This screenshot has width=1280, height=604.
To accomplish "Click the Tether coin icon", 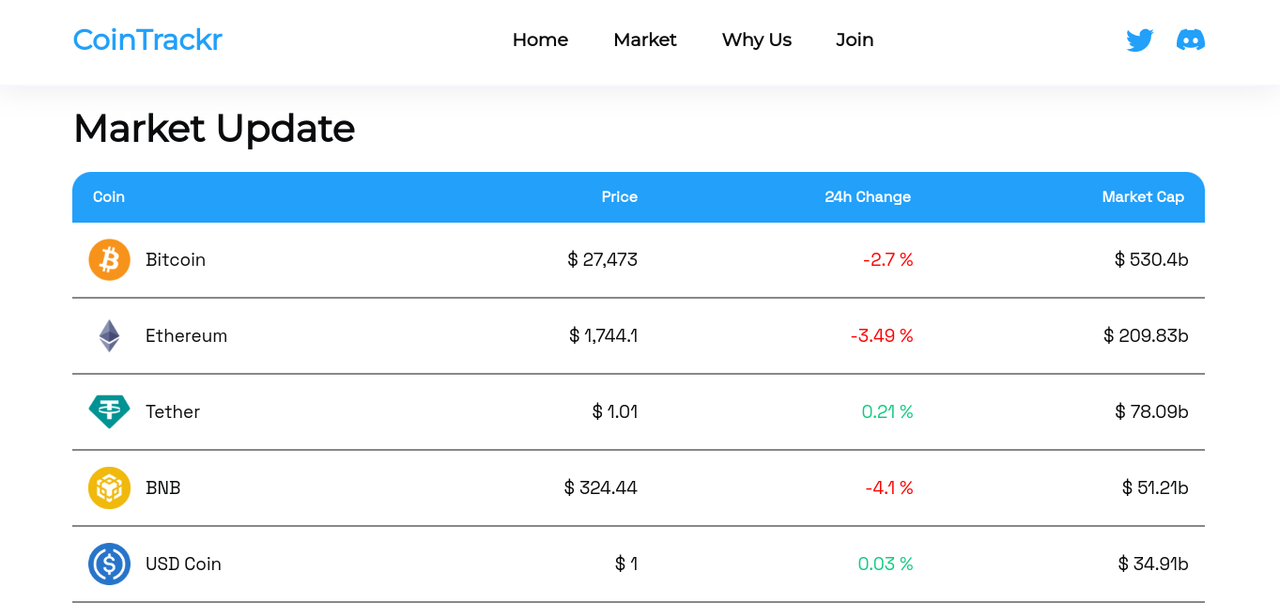I will click(109, 412).
